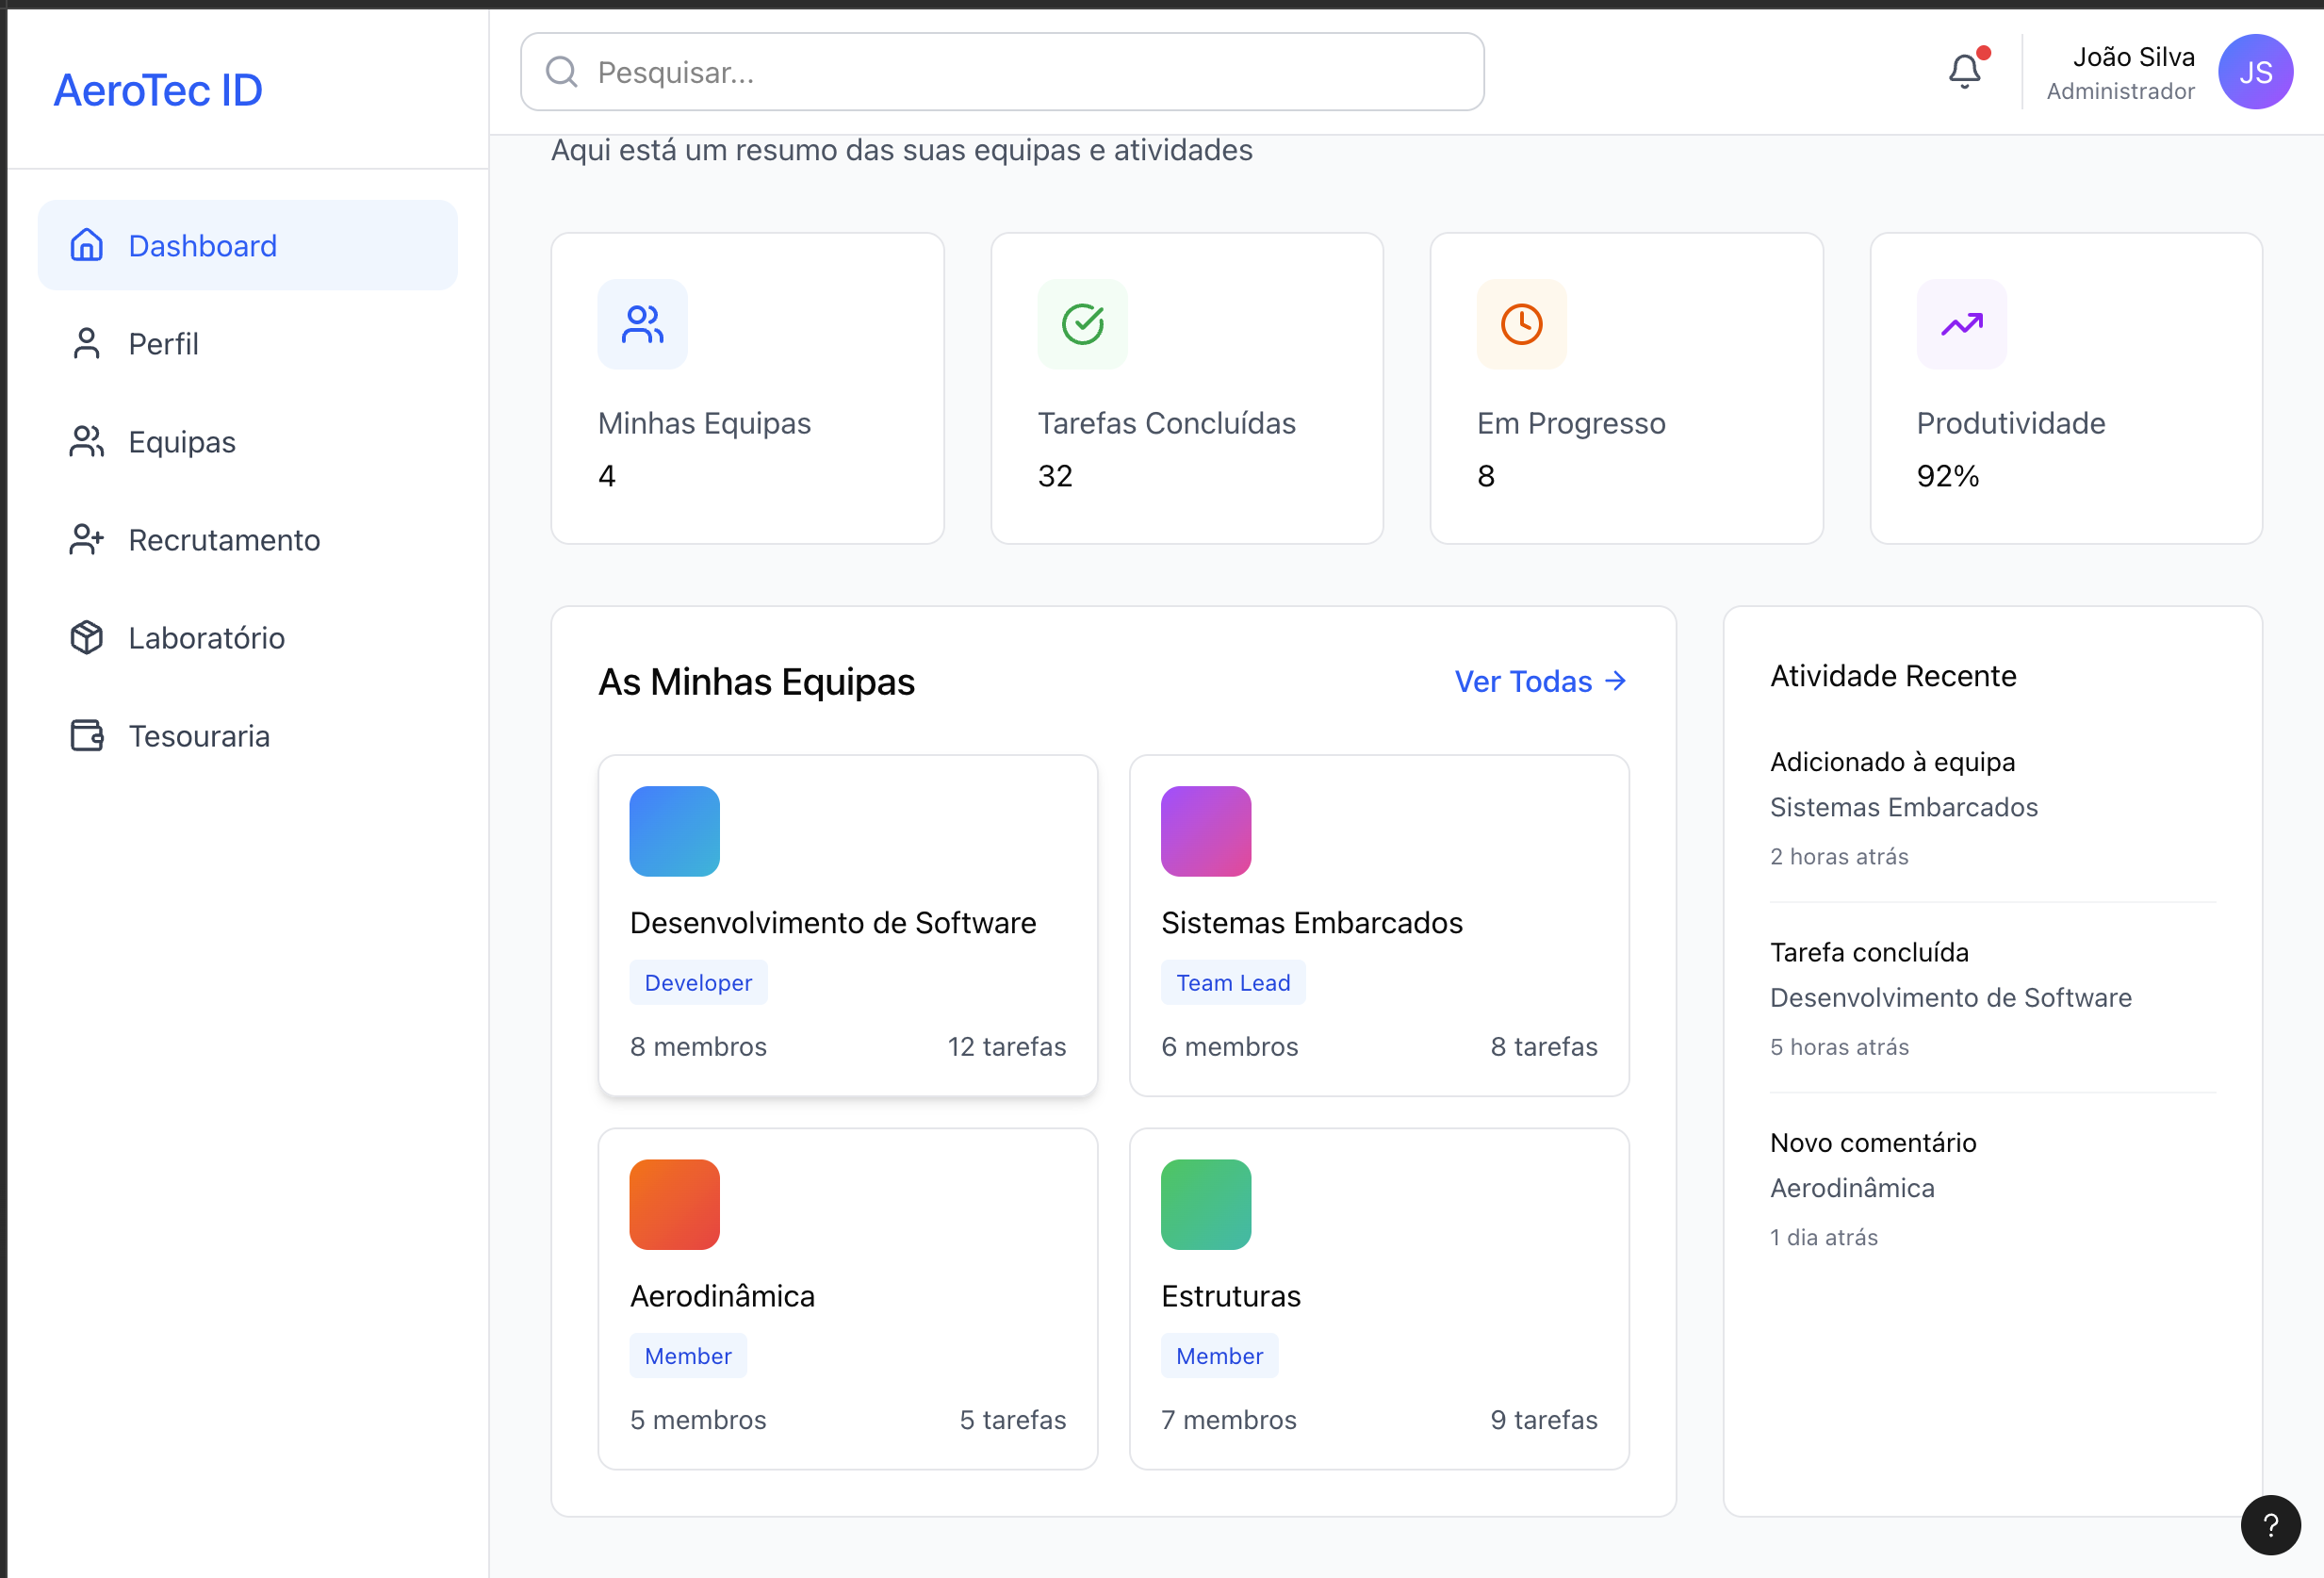Open Perfil in the sidebar
The image size is (2324, 1578).
pos(163,344)
